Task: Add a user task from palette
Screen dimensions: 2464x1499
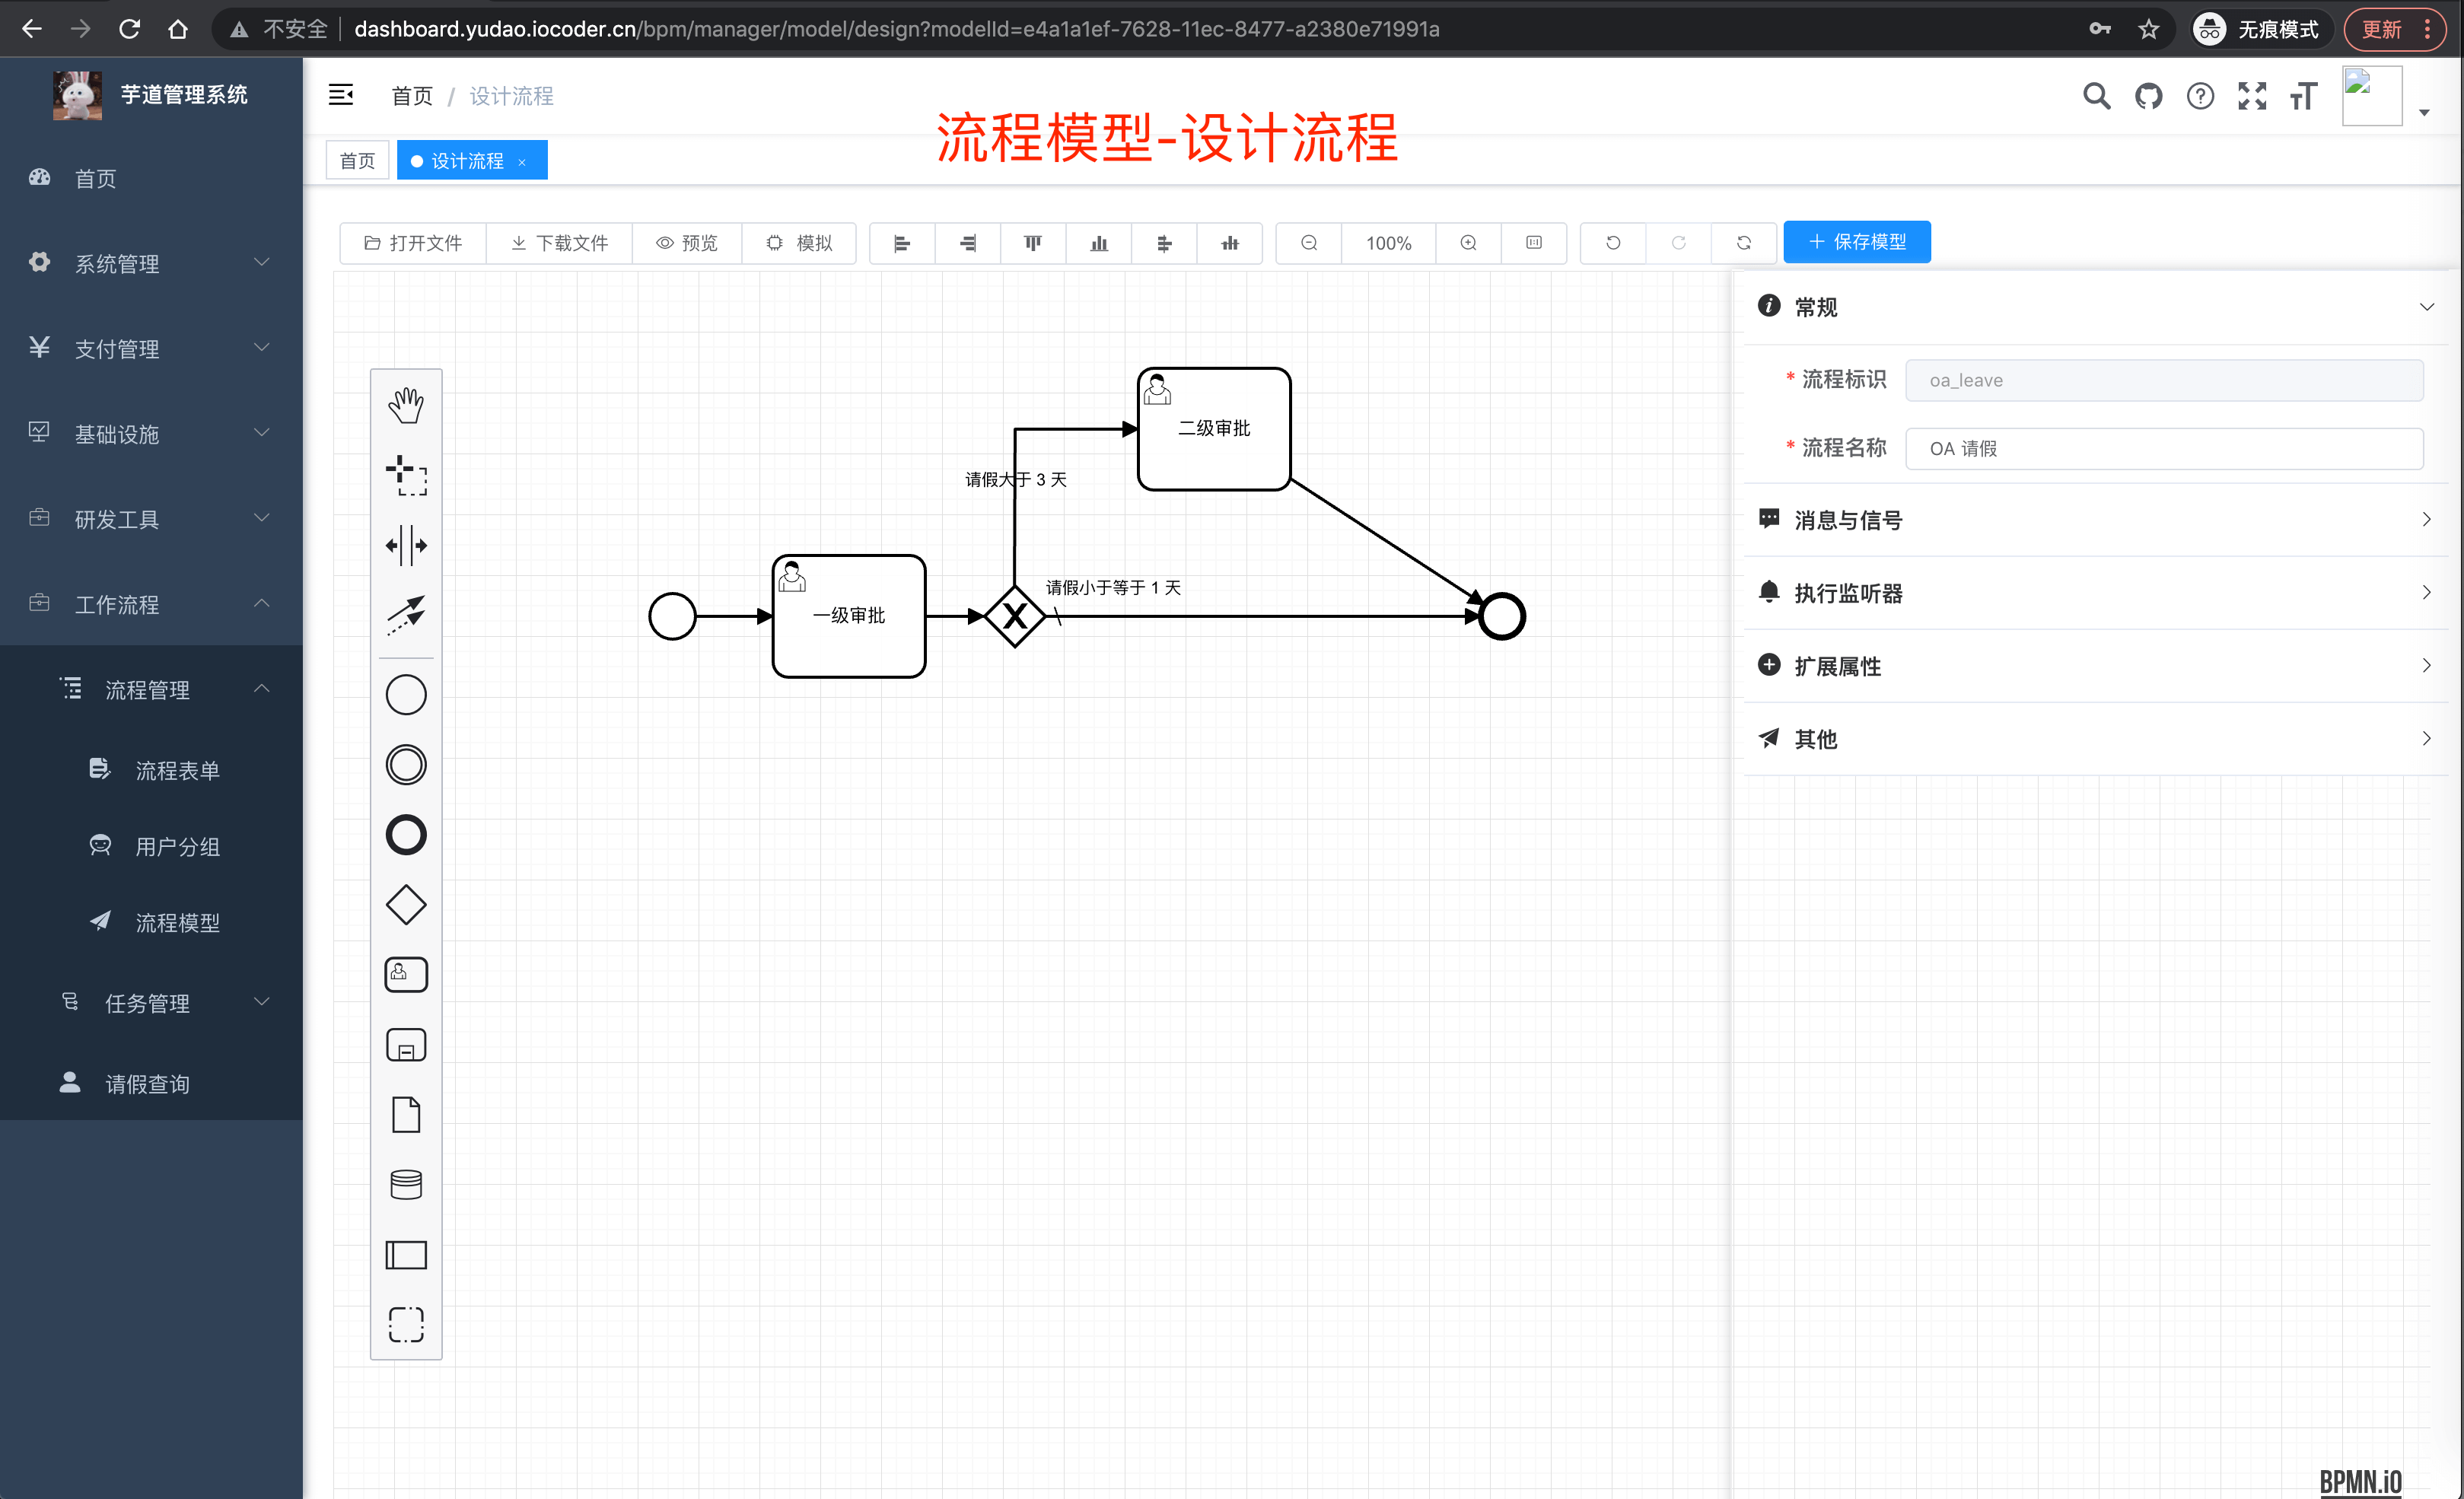Action: 405,974
